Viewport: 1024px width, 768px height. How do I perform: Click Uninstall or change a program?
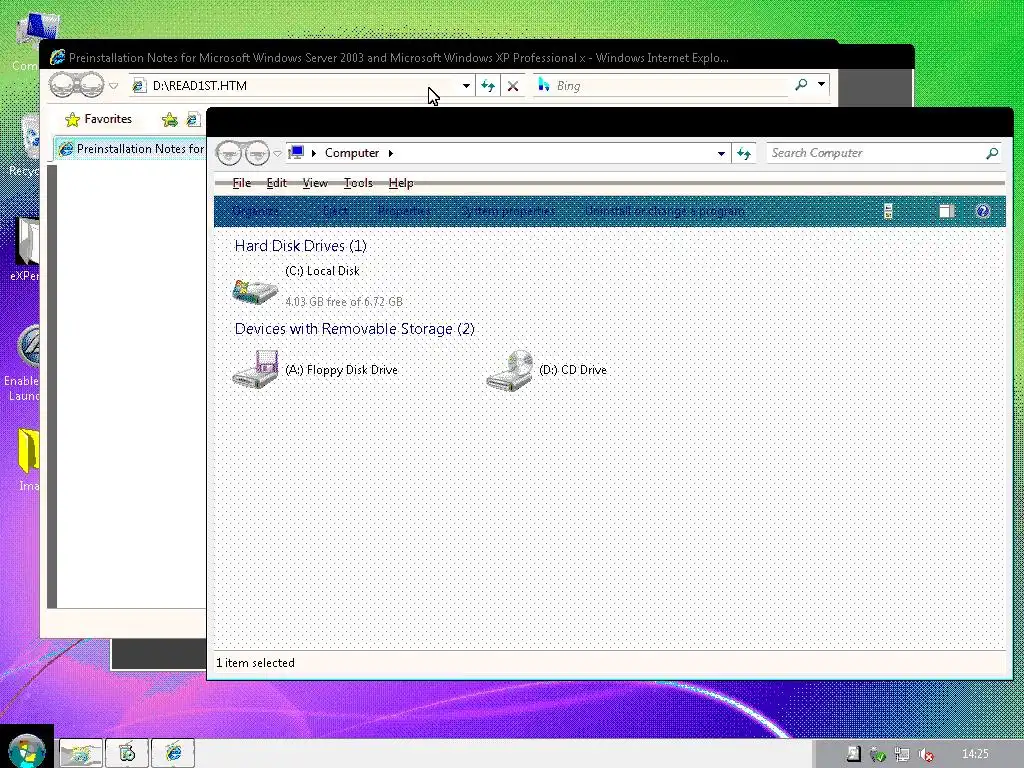click(x=664, y=211)
